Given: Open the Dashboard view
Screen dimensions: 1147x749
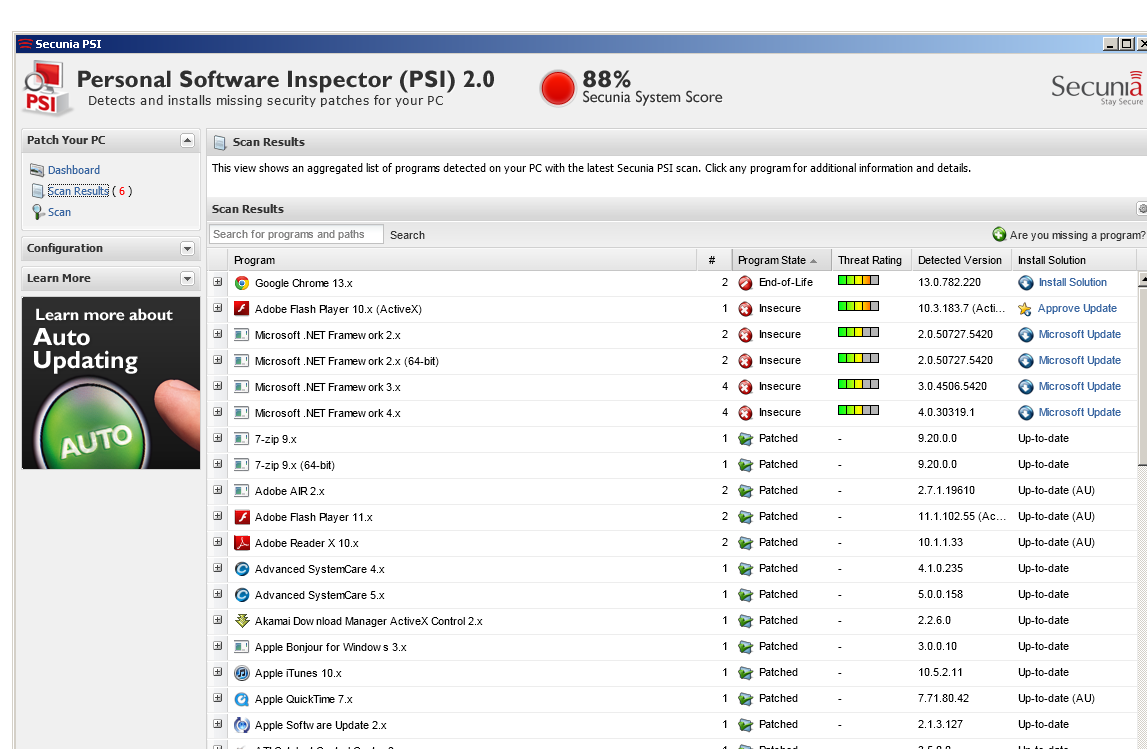Looking at the screenshot, I should click(74, 170).
